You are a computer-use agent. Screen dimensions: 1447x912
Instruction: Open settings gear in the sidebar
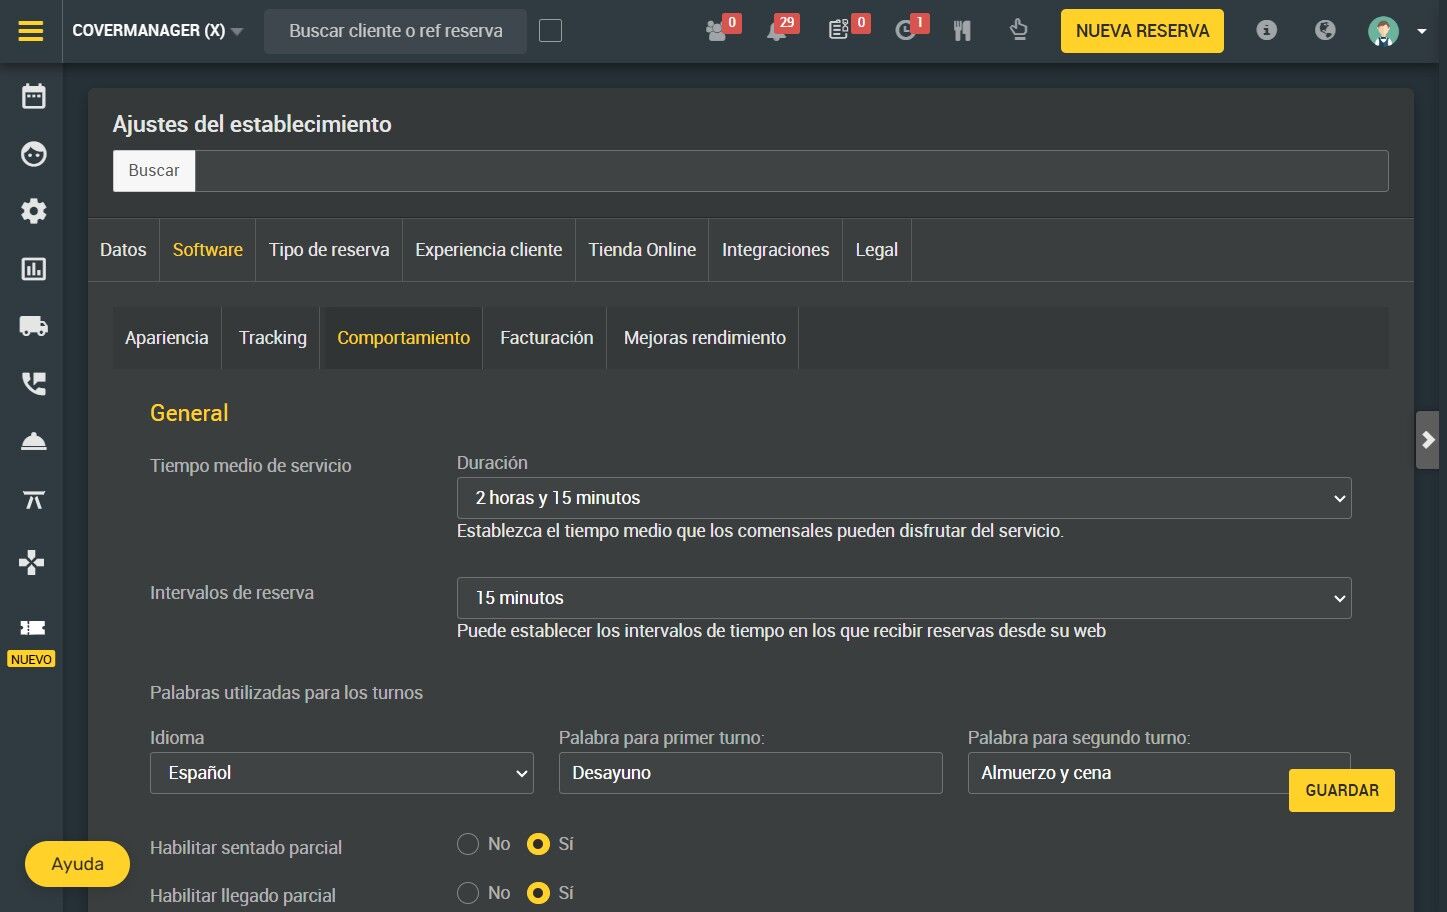tap(34, 212)
